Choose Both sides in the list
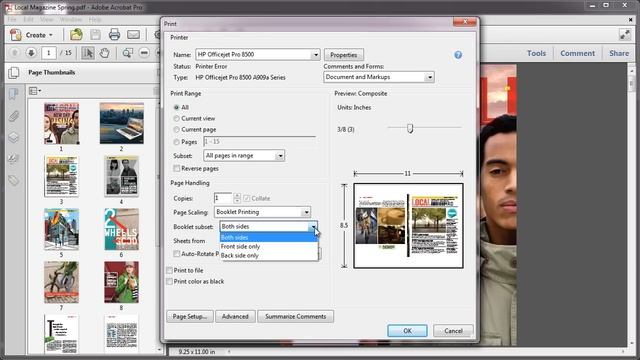Image resolution: width=640 pixels, height=360 pixels. (x=269, y=237)
